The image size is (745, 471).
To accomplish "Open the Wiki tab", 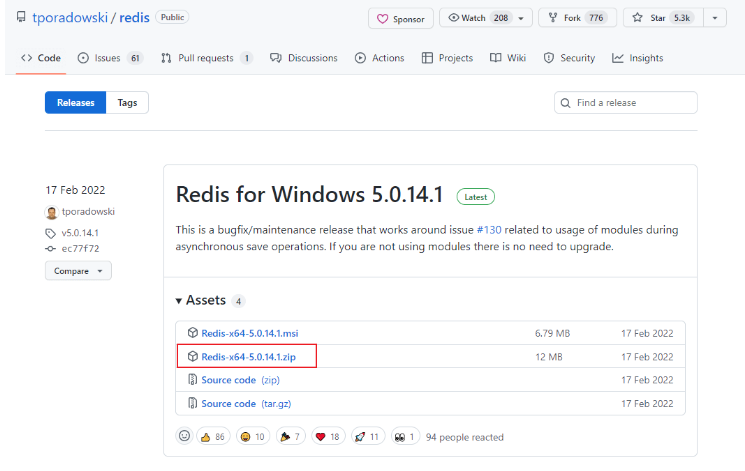I will click(x=508, y=58).
